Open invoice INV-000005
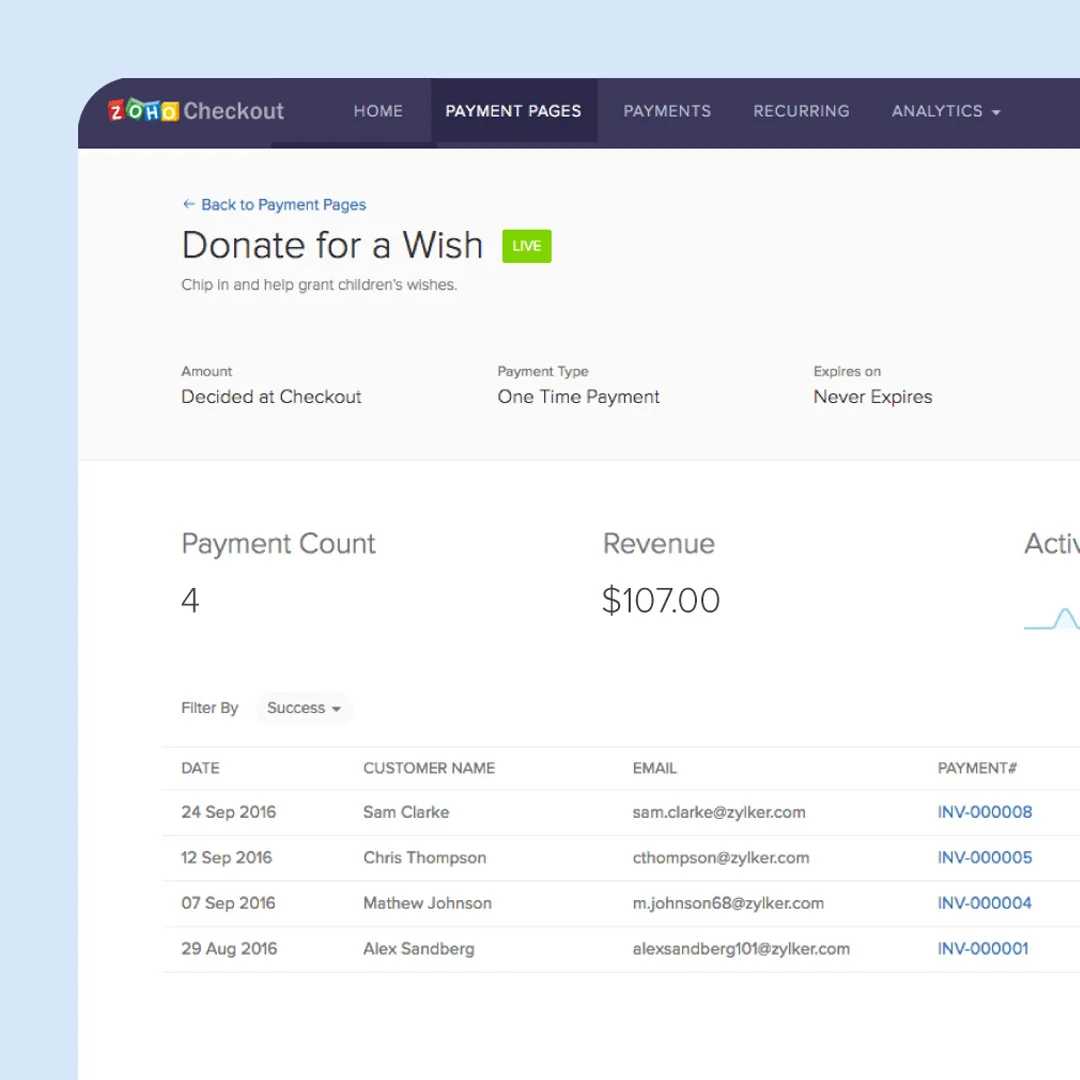The width and height of the screenshot is (1080, 1080). [x=985, y=857]
